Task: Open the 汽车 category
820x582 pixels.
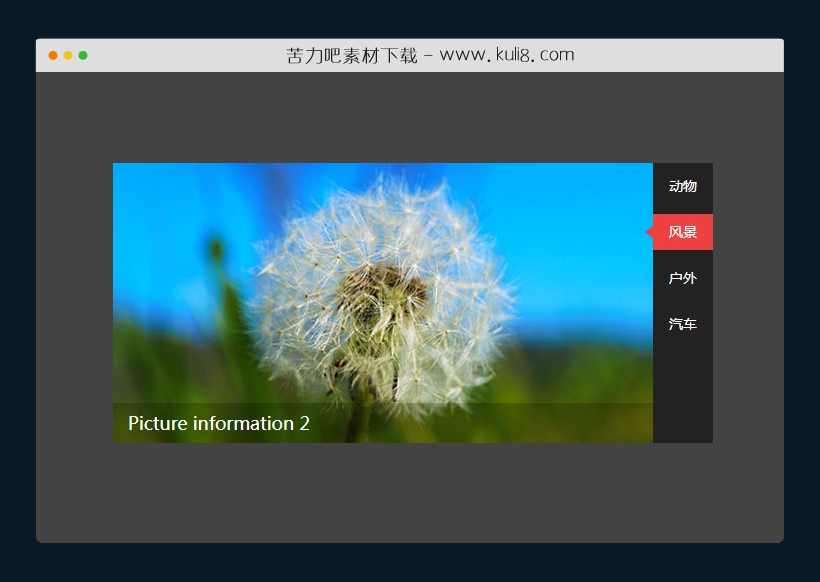Action: 682,324
